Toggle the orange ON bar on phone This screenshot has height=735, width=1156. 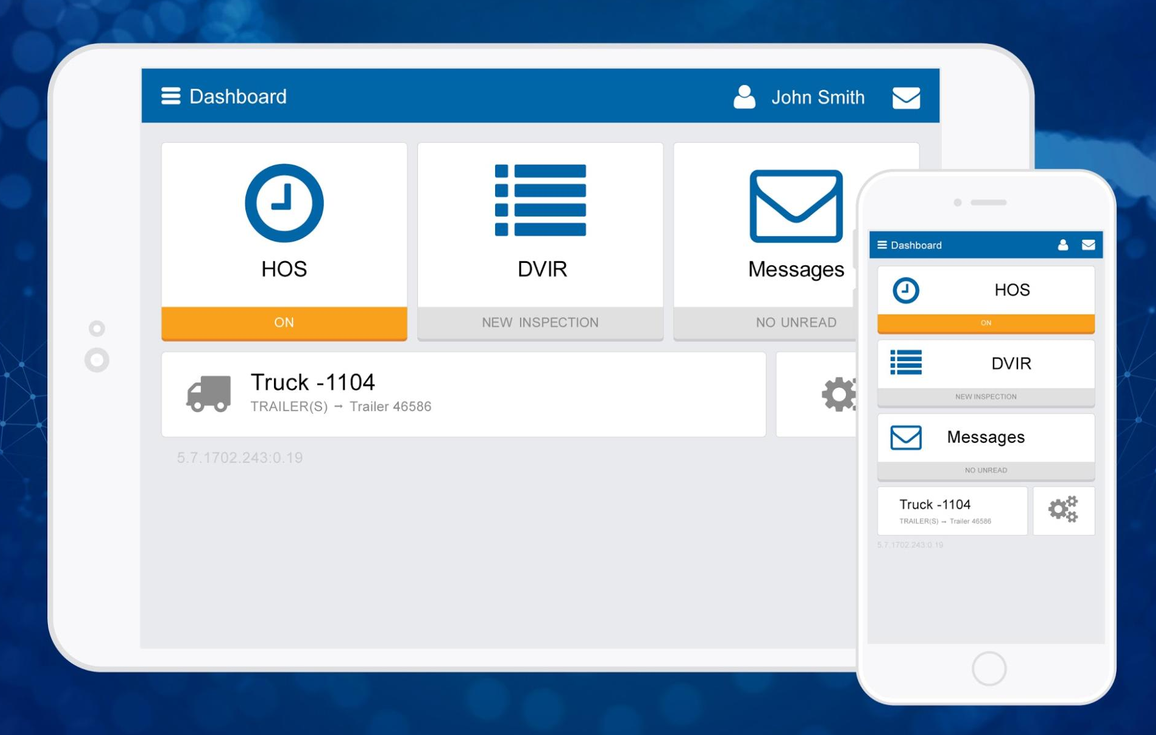[986, 323]
